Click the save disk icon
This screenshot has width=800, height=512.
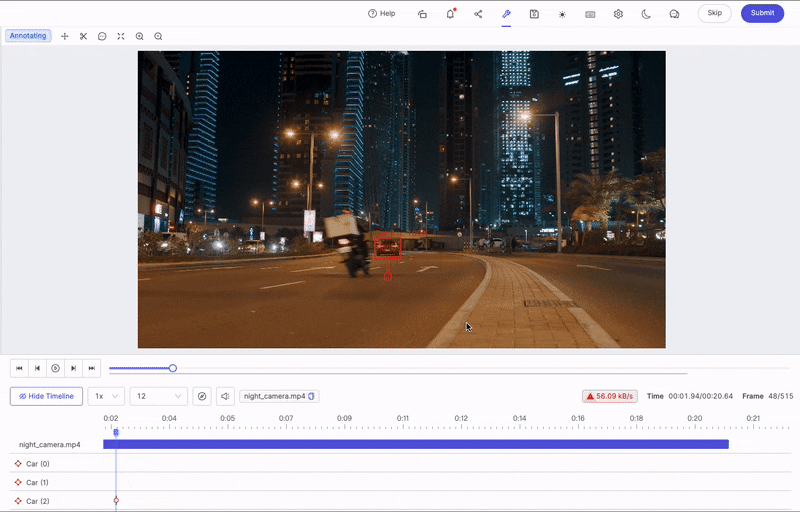tap(534, 14)
